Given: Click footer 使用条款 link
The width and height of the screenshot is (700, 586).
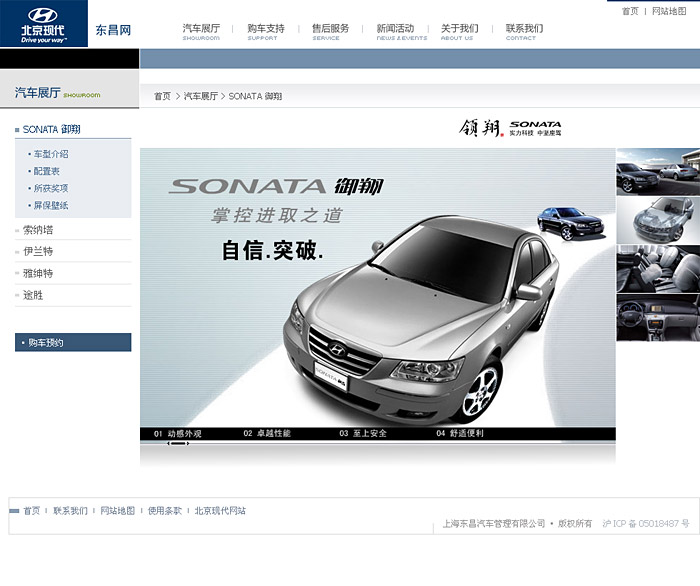Looking at the screenshot, I should 165,511.
